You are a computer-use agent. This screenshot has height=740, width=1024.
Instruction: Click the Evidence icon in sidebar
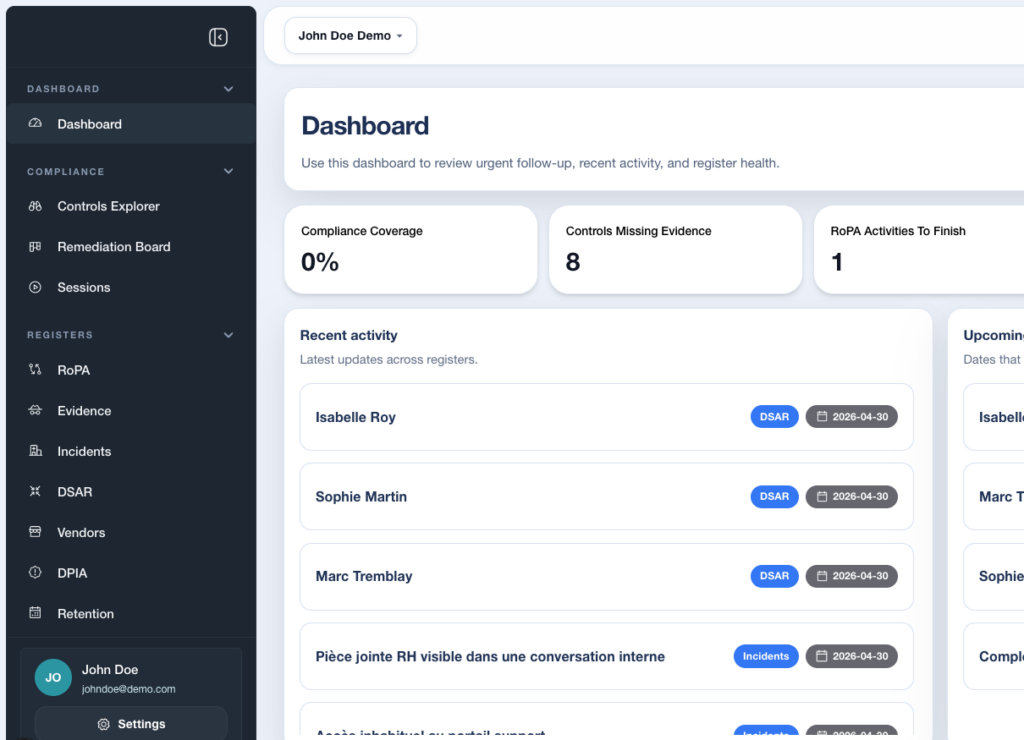point(35,410)
